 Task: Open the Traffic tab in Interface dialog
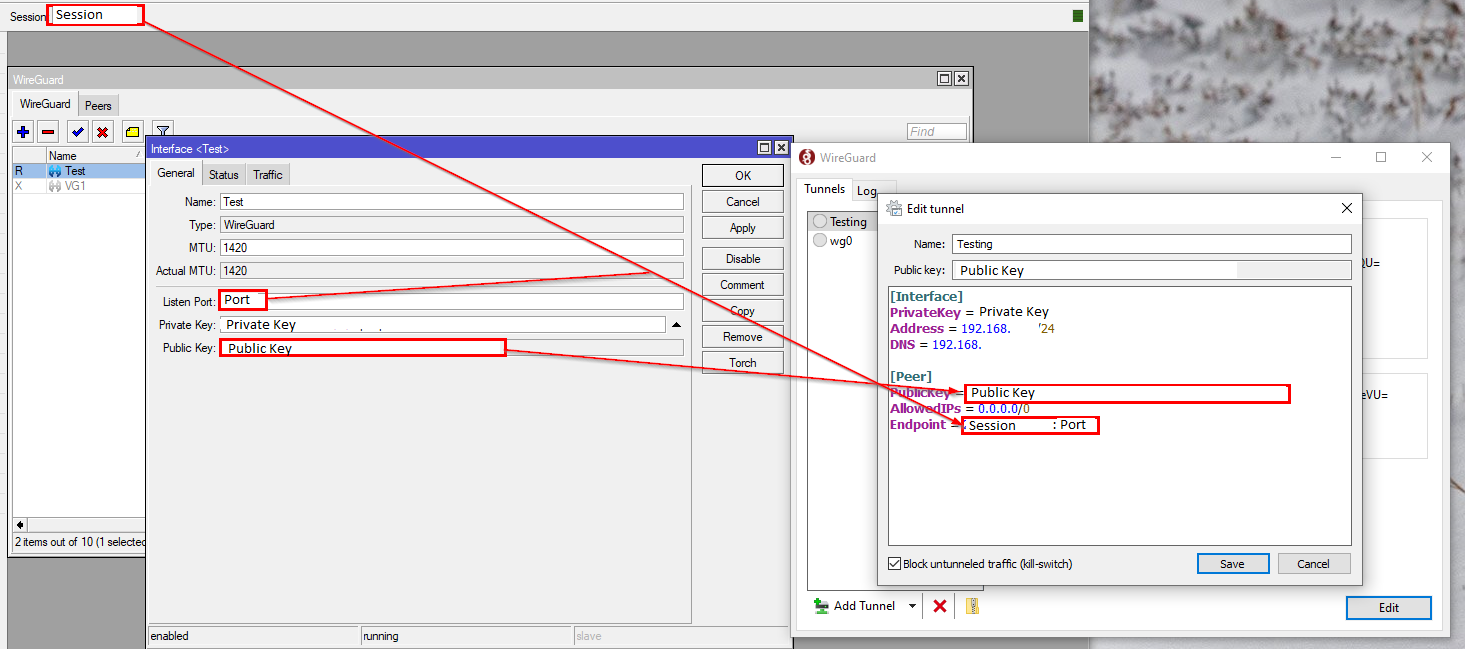[267, 175]
